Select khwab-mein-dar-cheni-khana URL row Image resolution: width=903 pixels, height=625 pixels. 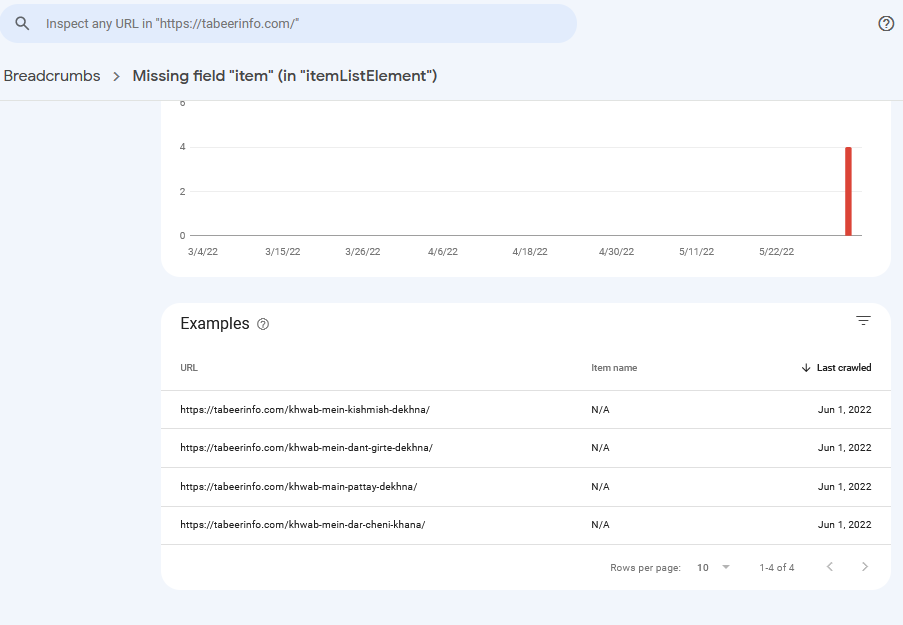pyautogui.click(x=302, y=525)
